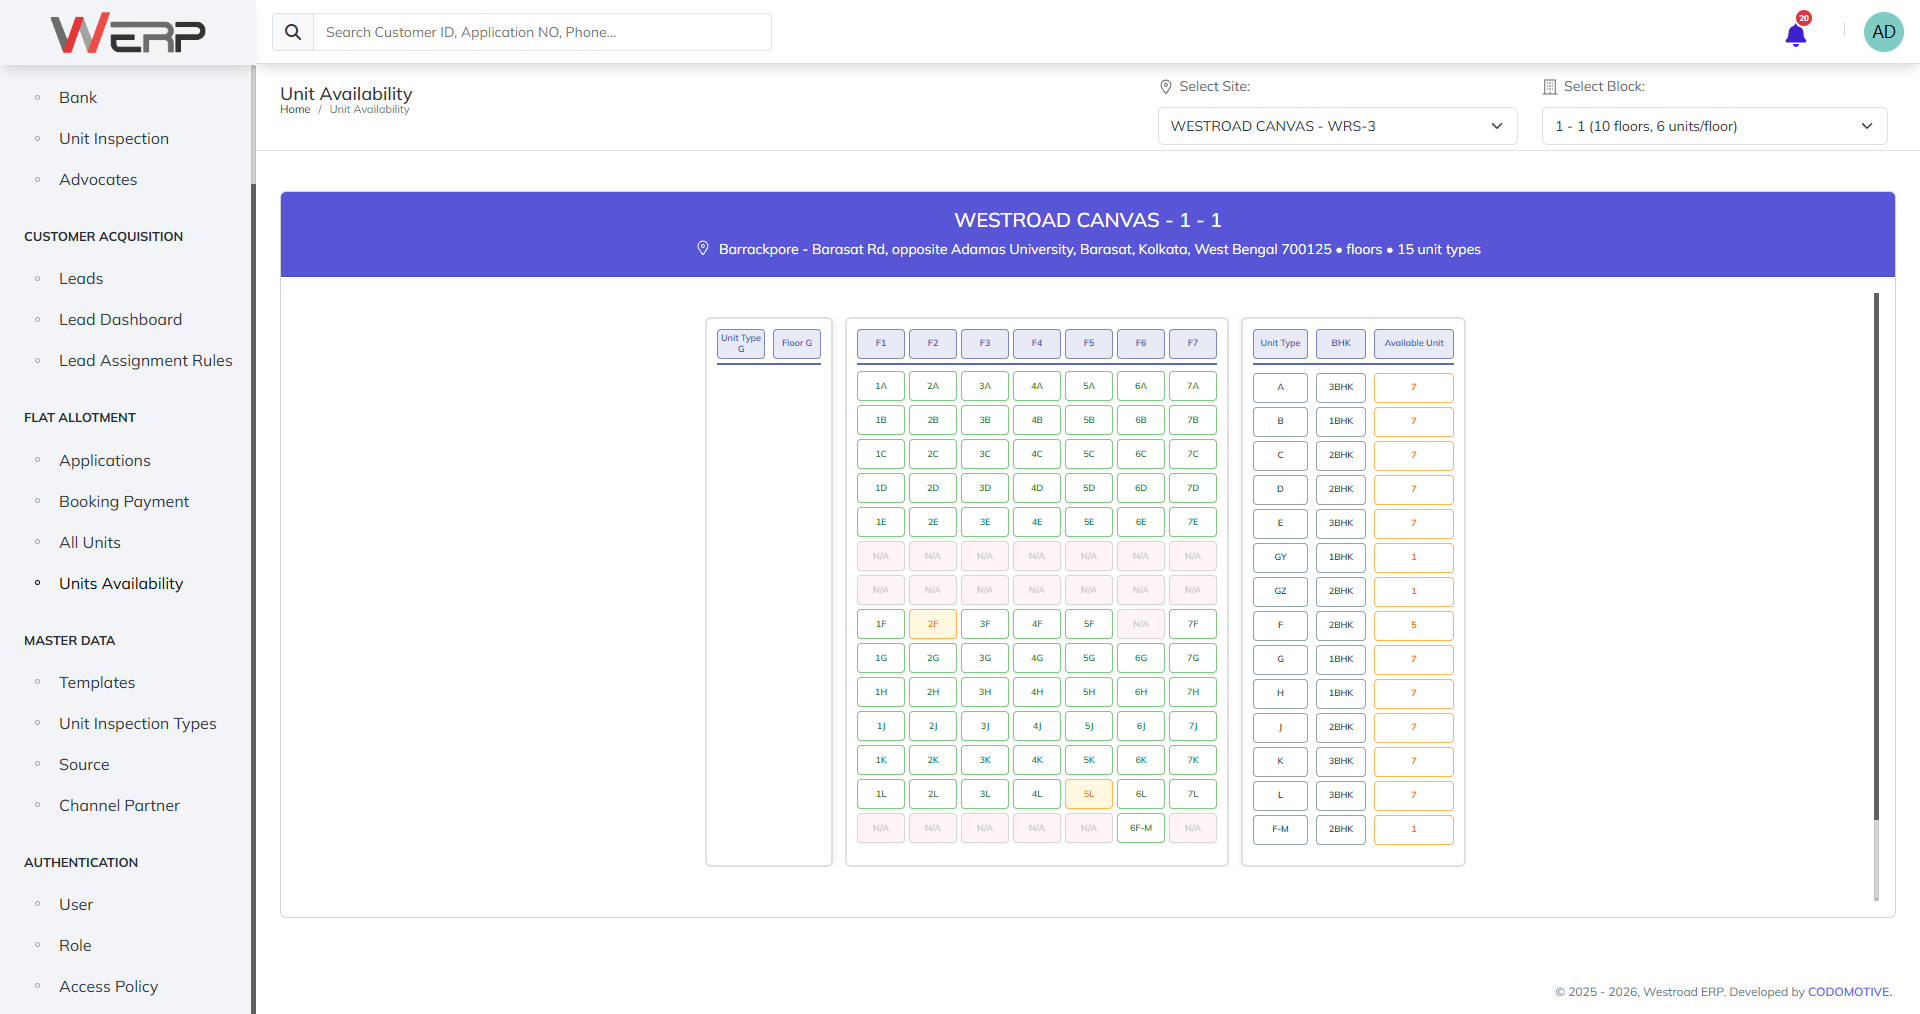
Task: Click unit type GY in the summary
Action: point(1280,557)
